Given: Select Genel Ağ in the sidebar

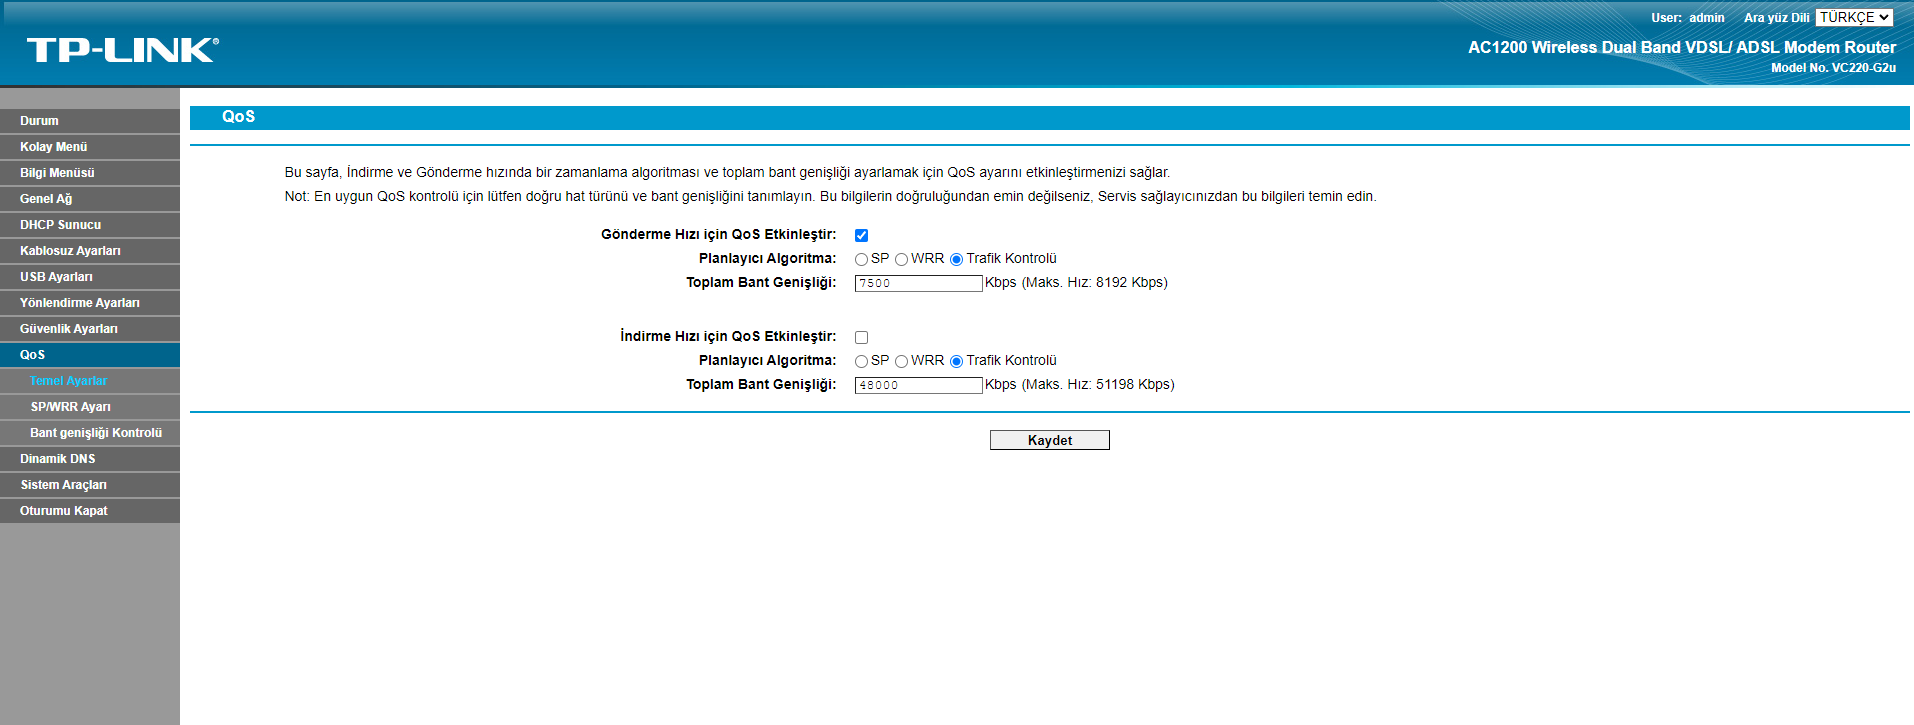Looking at the screenshot, I should [90, 199].
